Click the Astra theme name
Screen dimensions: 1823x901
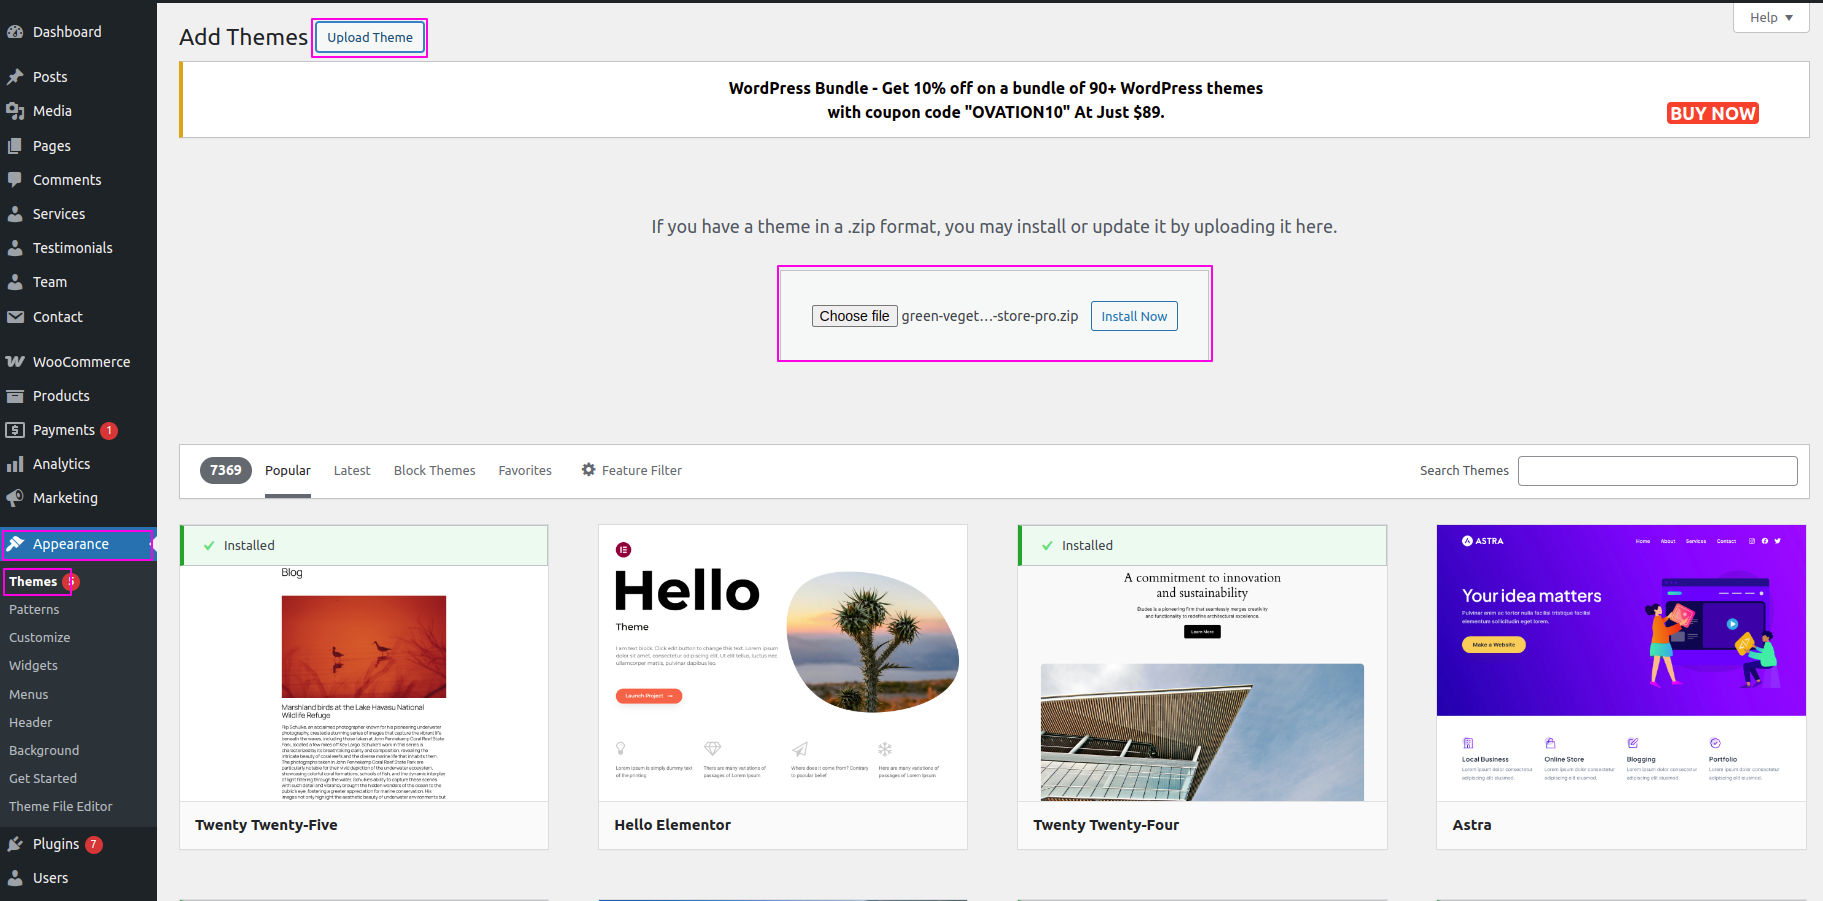tap(1472, 825)
